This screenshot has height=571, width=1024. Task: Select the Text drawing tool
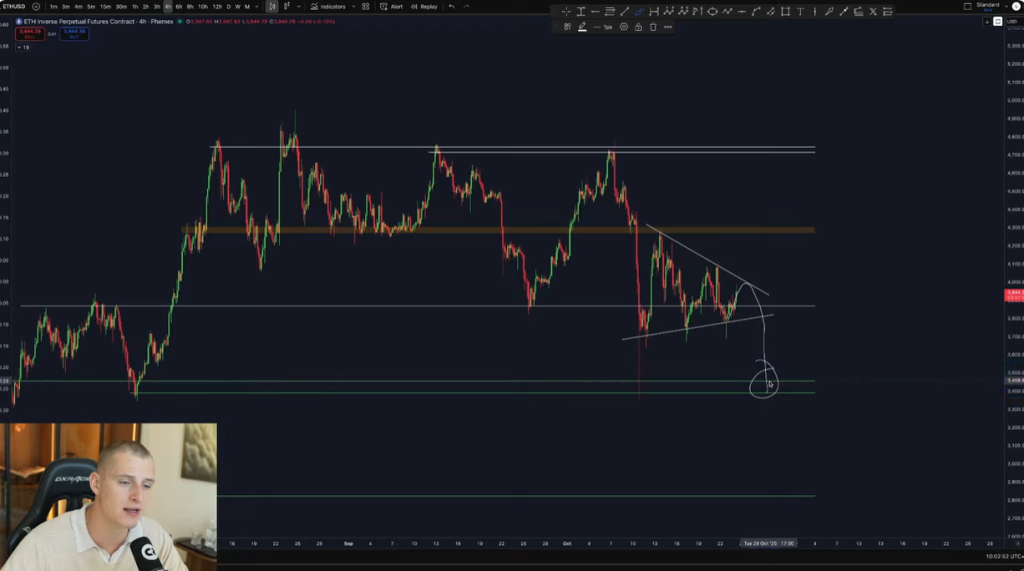pos(800,12)
